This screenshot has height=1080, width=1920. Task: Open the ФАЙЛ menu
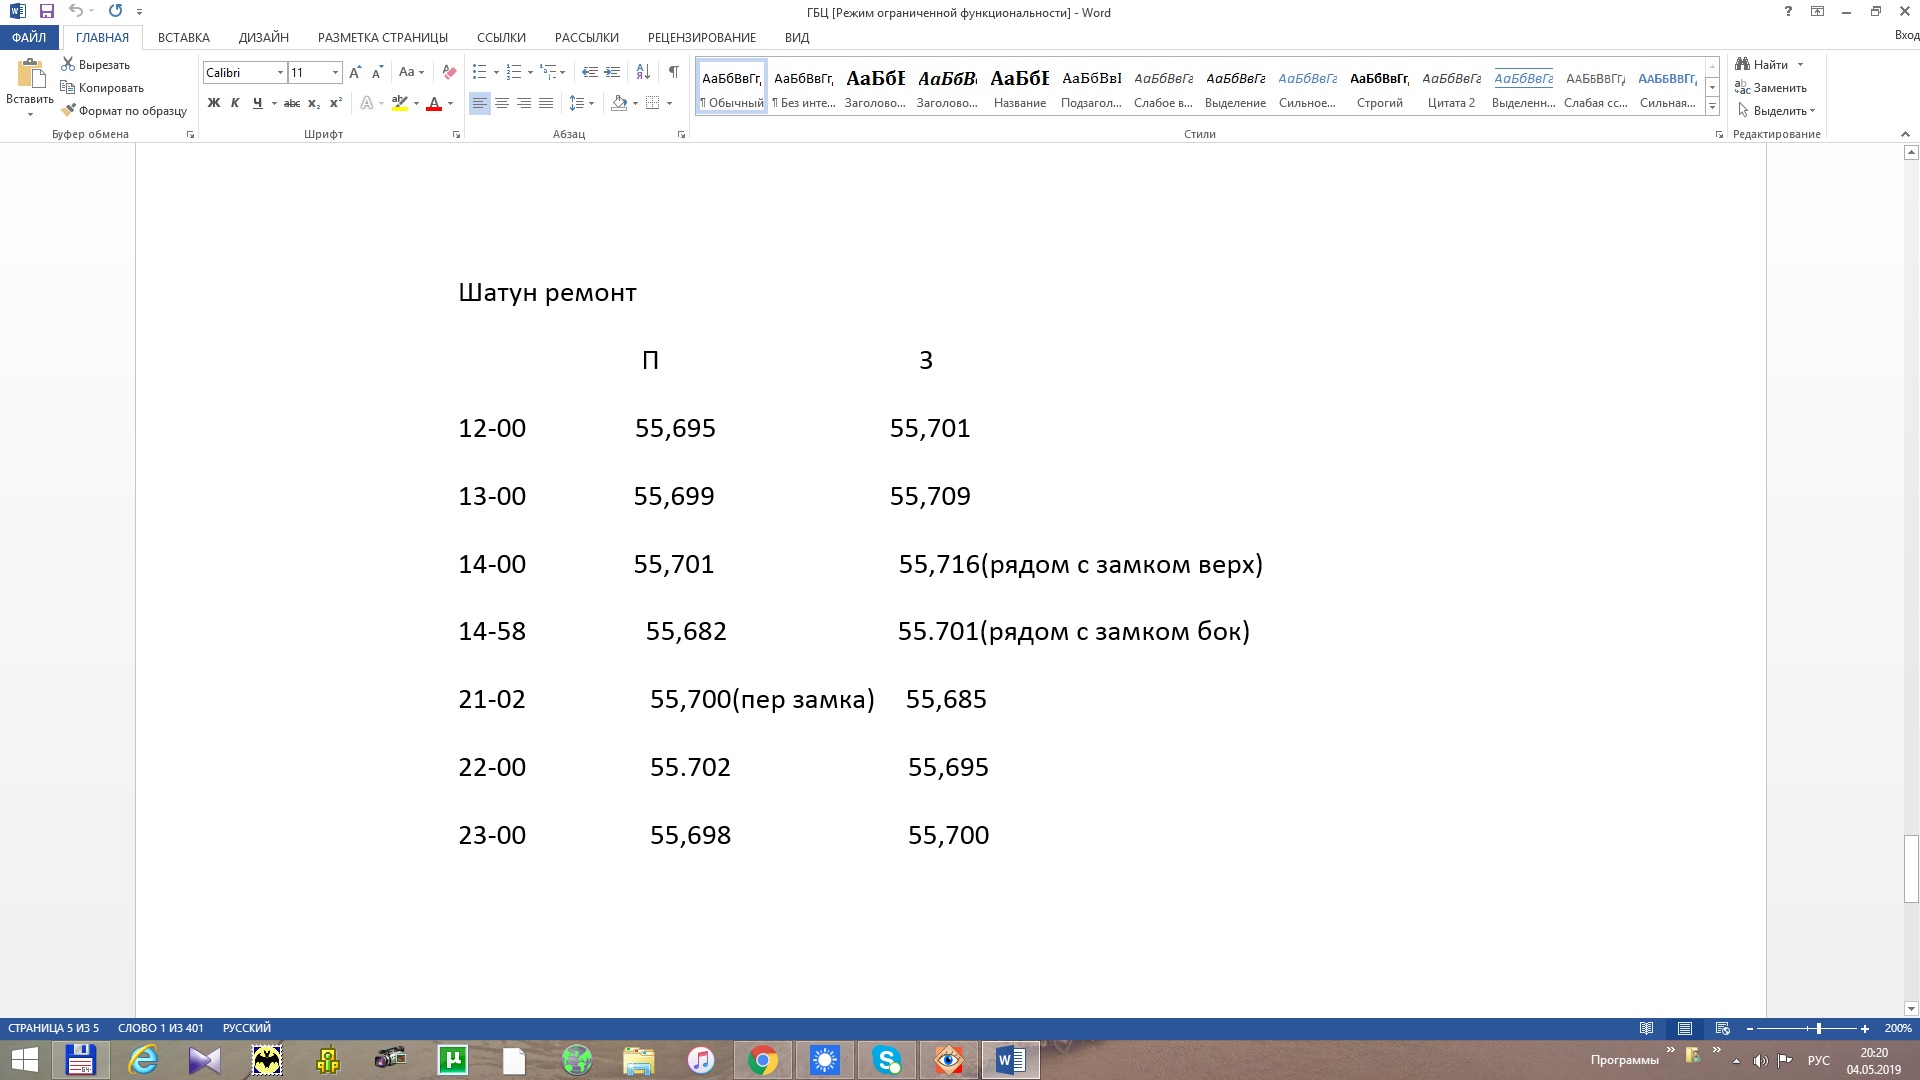(29, 37)
